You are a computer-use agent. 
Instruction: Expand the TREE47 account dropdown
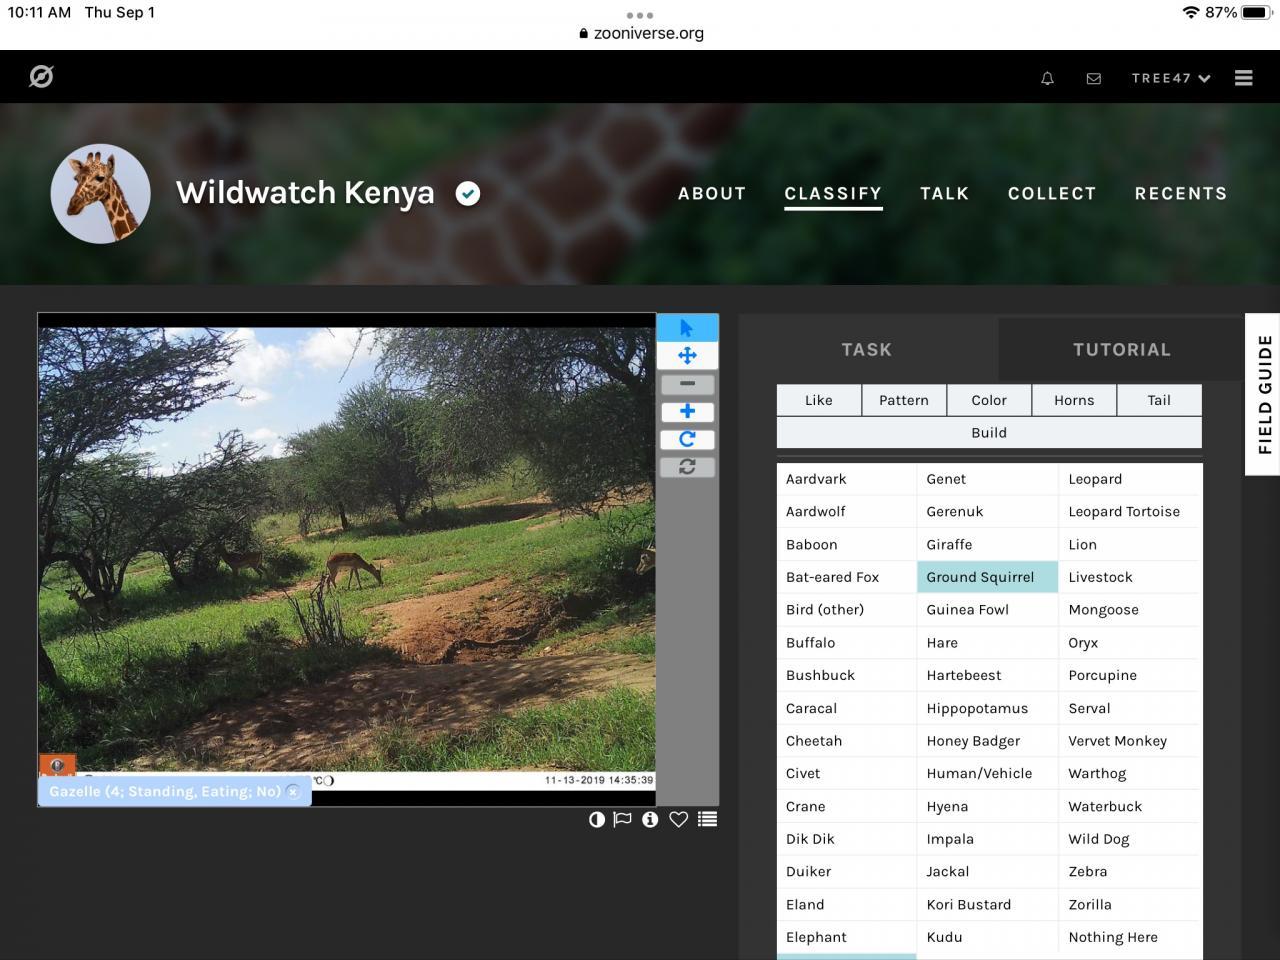pyautogui.click(x=1170, y=78)
